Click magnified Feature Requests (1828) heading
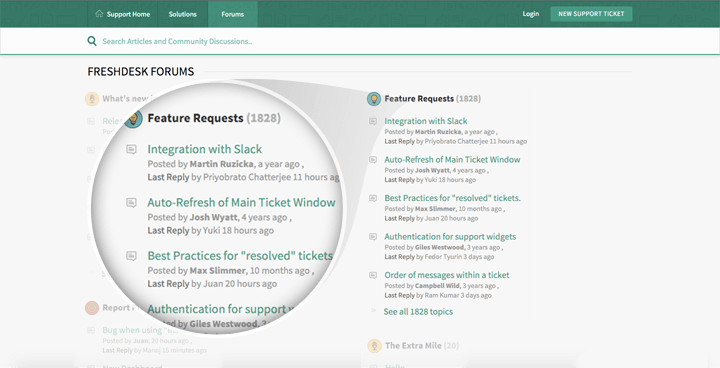This screenshot has width=720, height=368. click(x=214, y=118)
